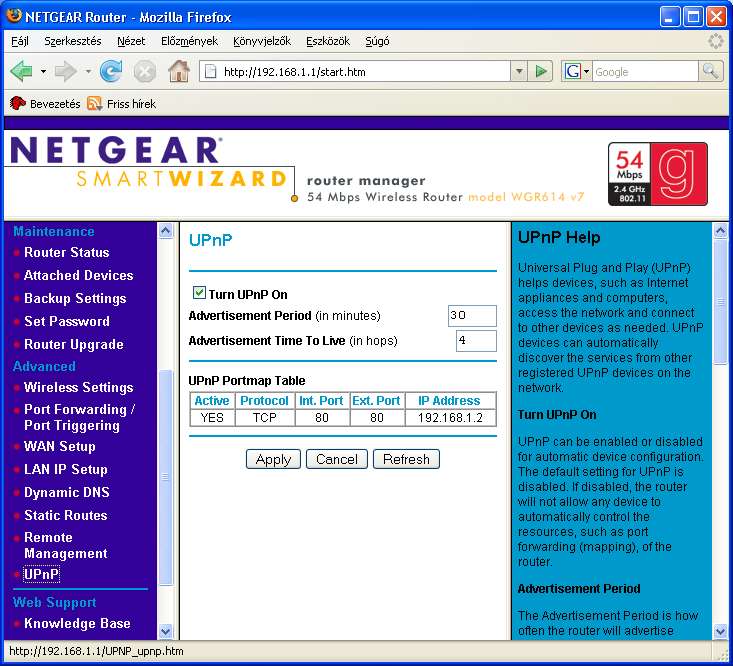
Task: Open the Előzmények menu
Action: point(189,41)
